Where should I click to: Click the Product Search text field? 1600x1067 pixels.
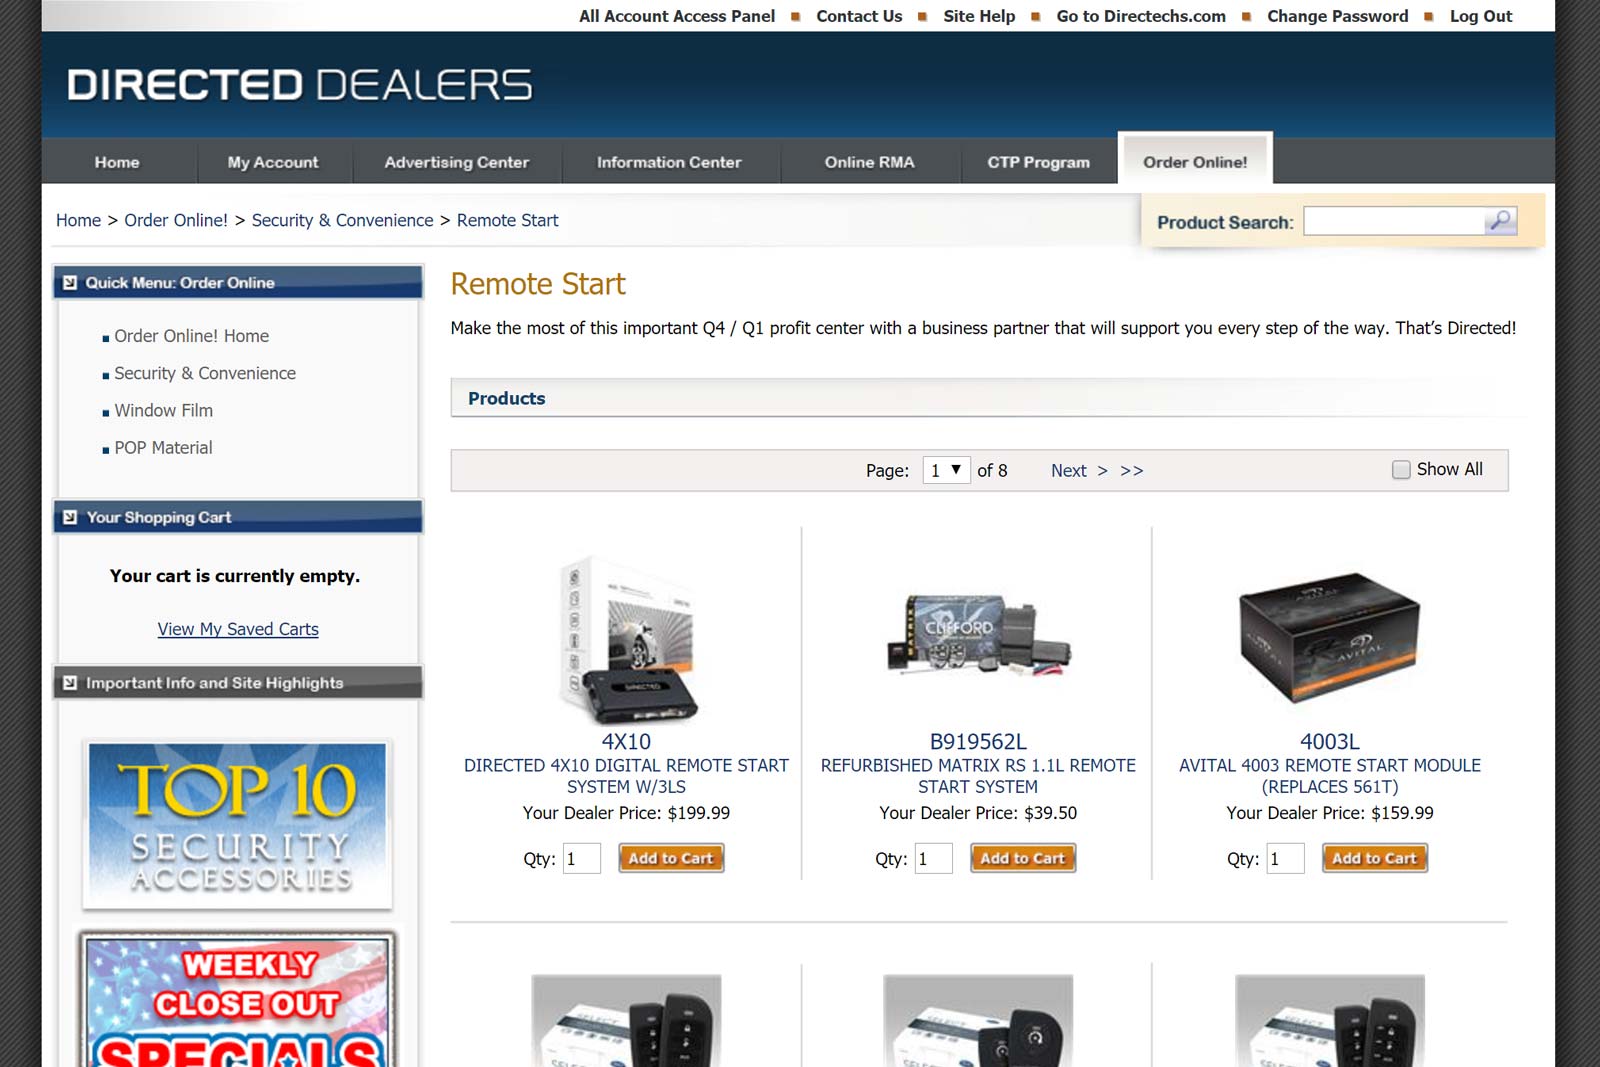click(1394, 221)
